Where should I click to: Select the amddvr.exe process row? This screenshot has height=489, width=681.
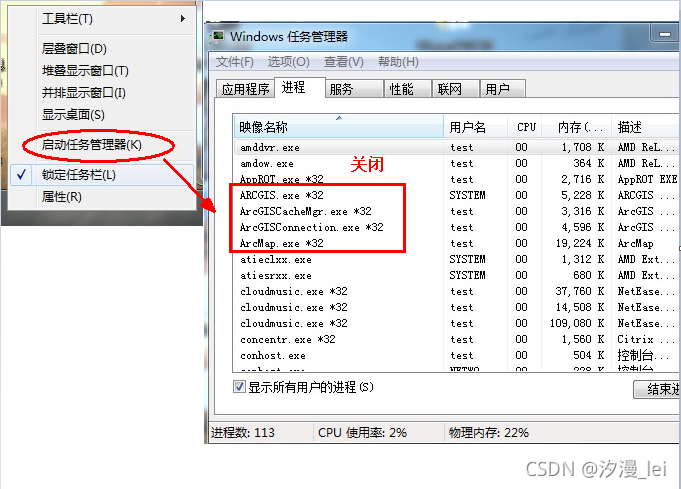tap(456, 147)
